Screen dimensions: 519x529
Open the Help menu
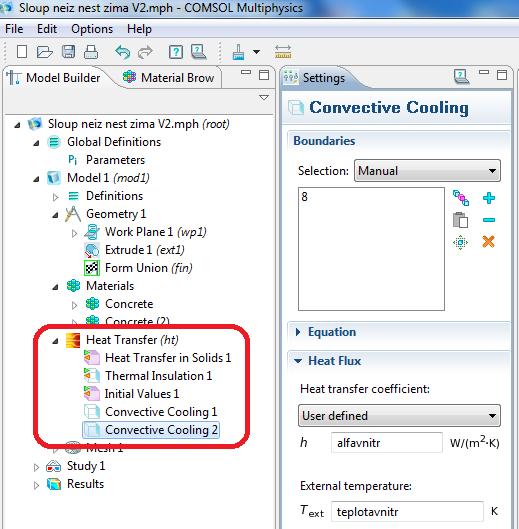pyautogui.click(x=139, y=29)
